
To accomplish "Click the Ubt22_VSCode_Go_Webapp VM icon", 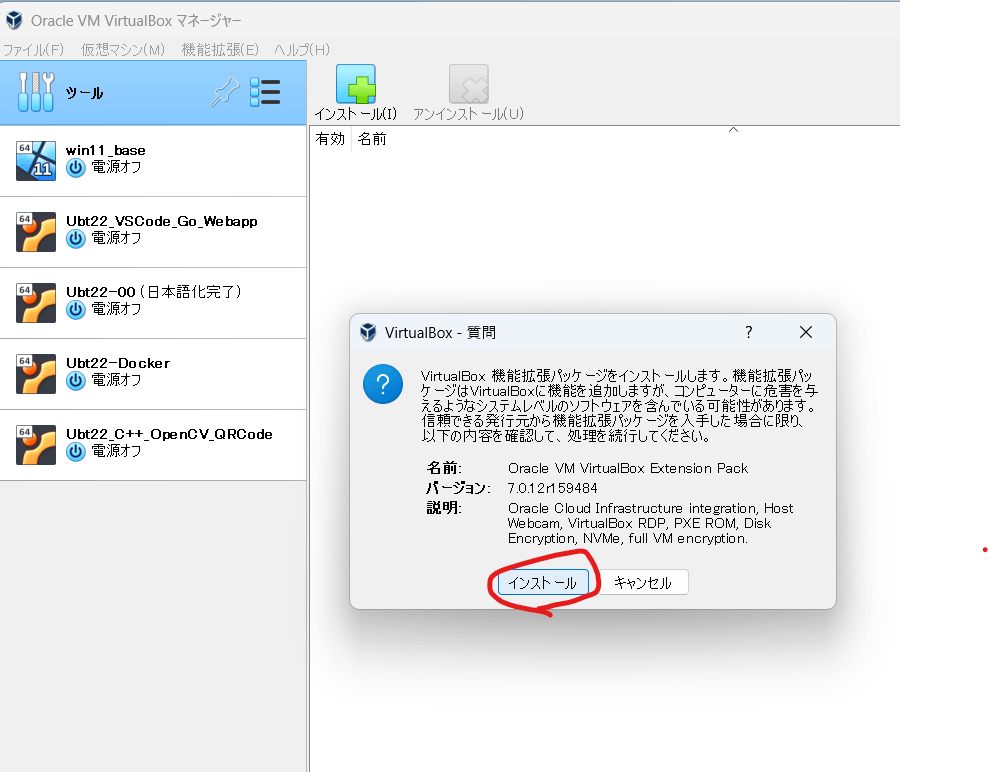I will coord(36,231).
